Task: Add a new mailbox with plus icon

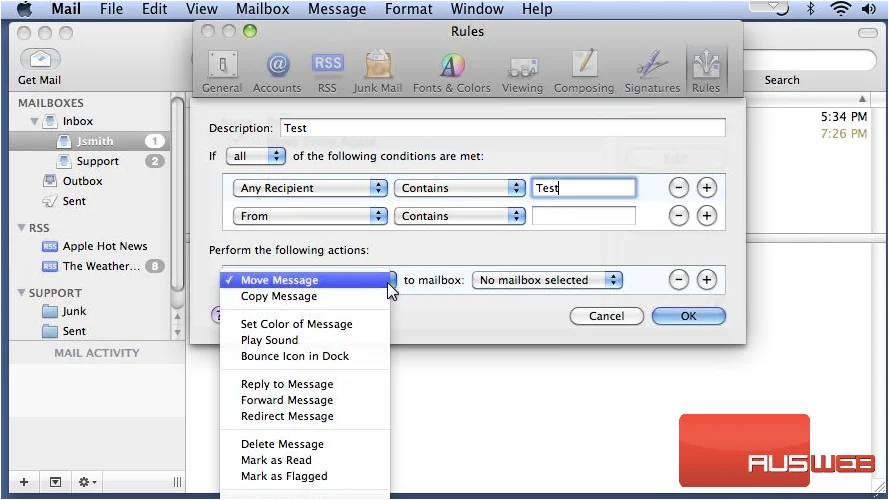Action: (24, 482)
